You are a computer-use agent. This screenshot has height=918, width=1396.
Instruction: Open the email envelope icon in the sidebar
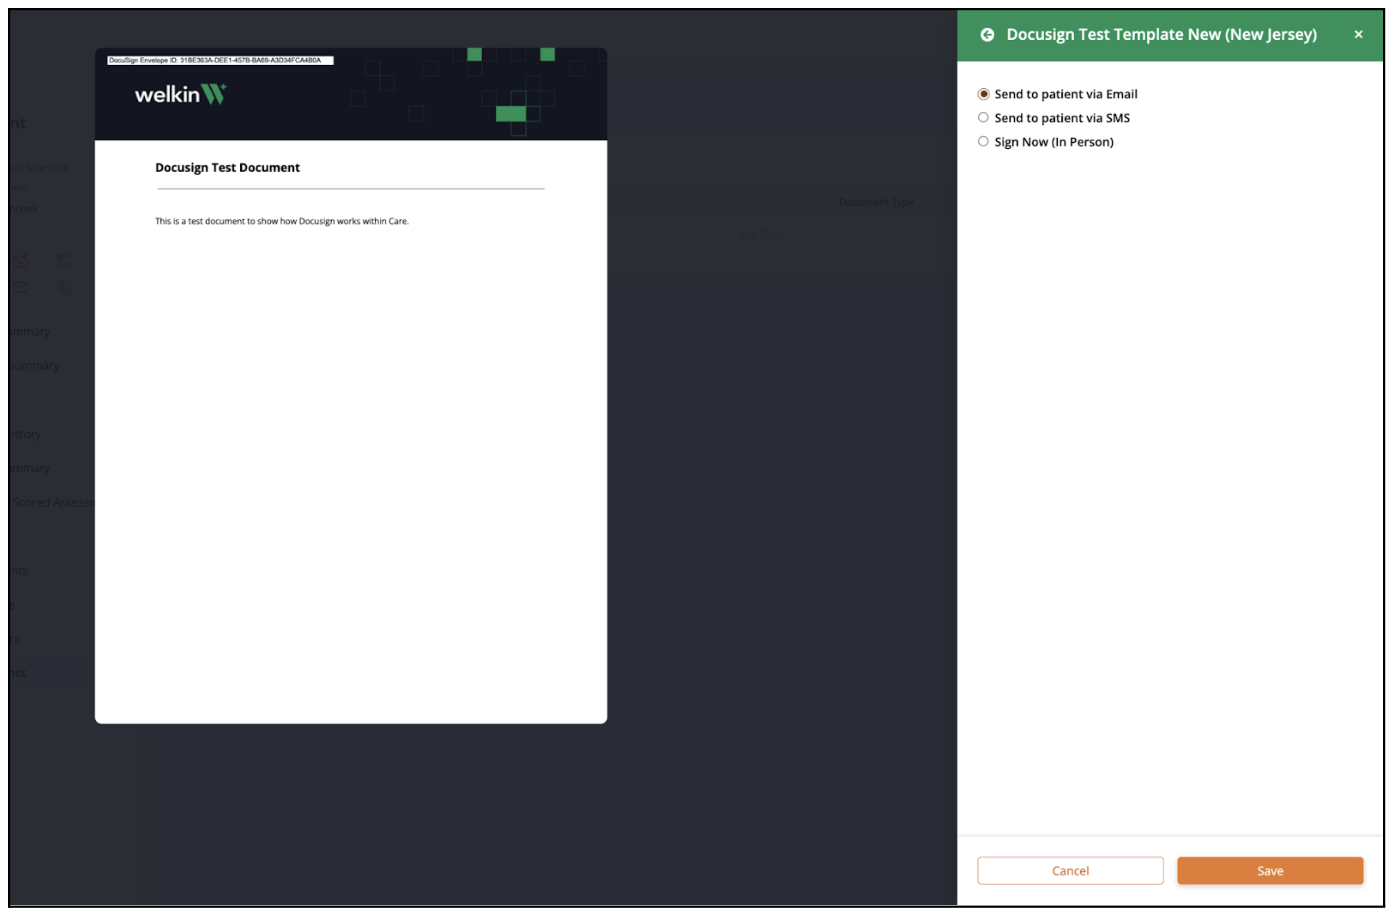pyautogui.click(x=20, y=287)
